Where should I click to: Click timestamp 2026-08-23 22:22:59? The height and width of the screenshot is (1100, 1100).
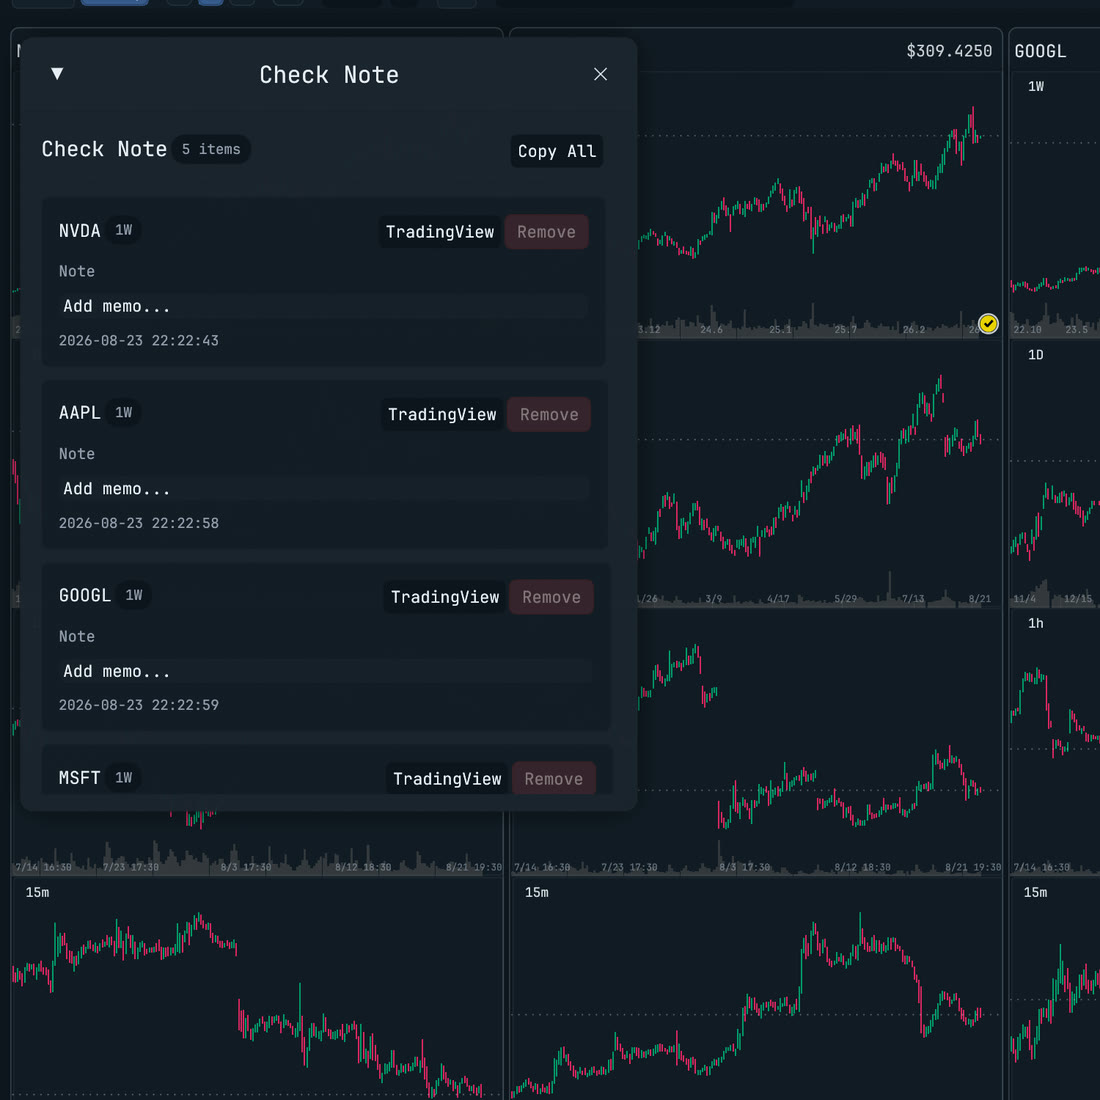click(138, 705)
